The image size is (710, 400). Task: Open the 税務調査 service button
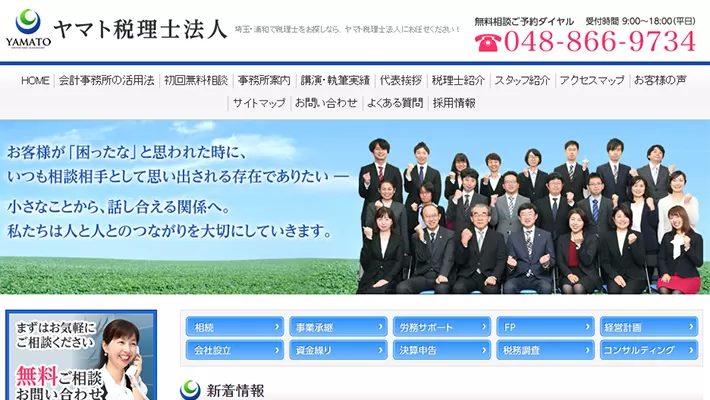pyautogui.click(x=545, y=351)
